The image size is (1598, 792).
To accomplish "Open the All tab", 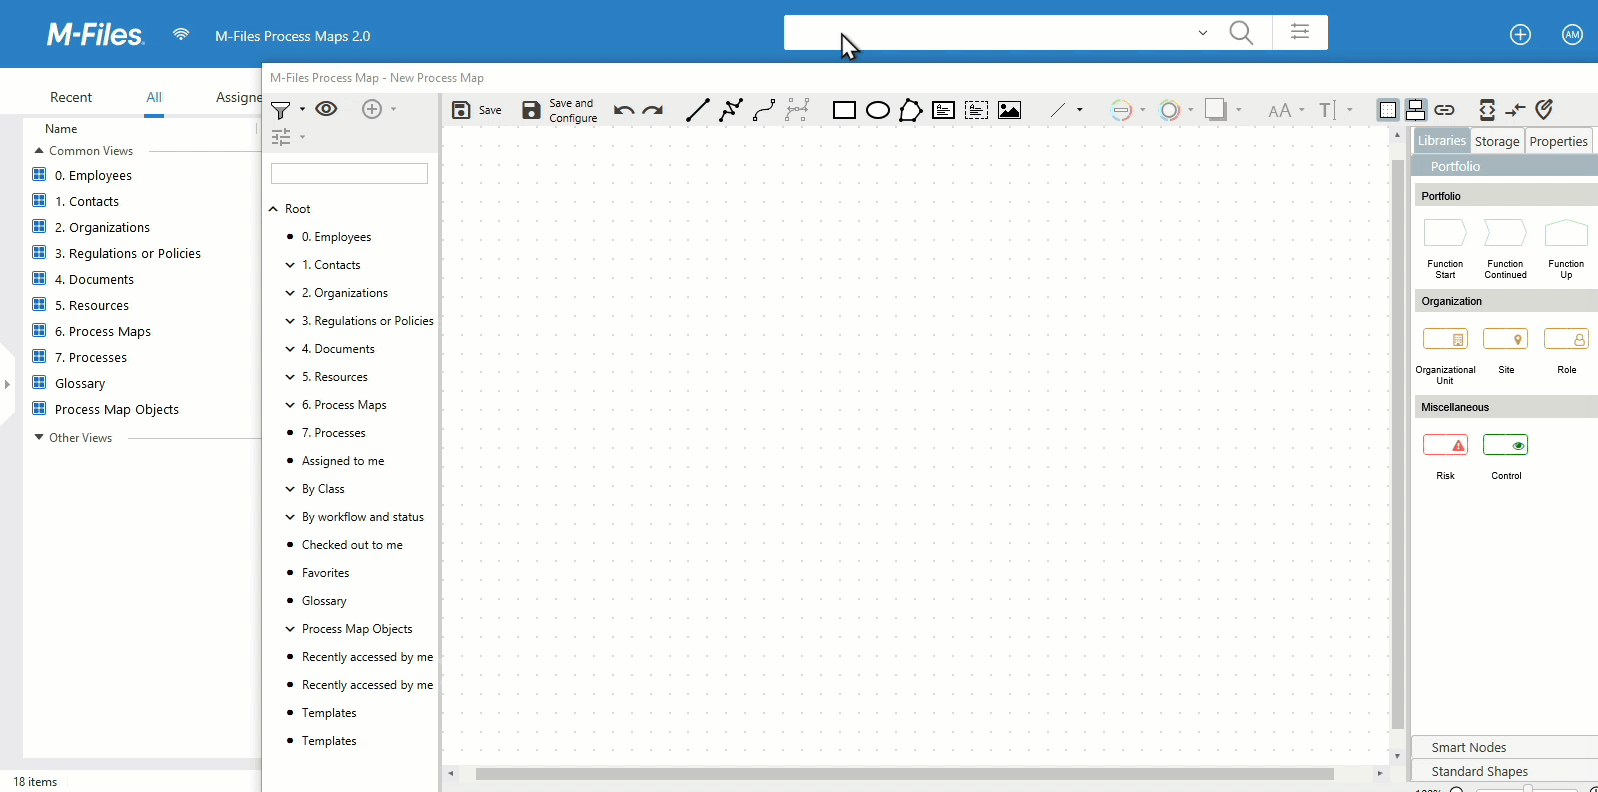I will pos(154,97).
